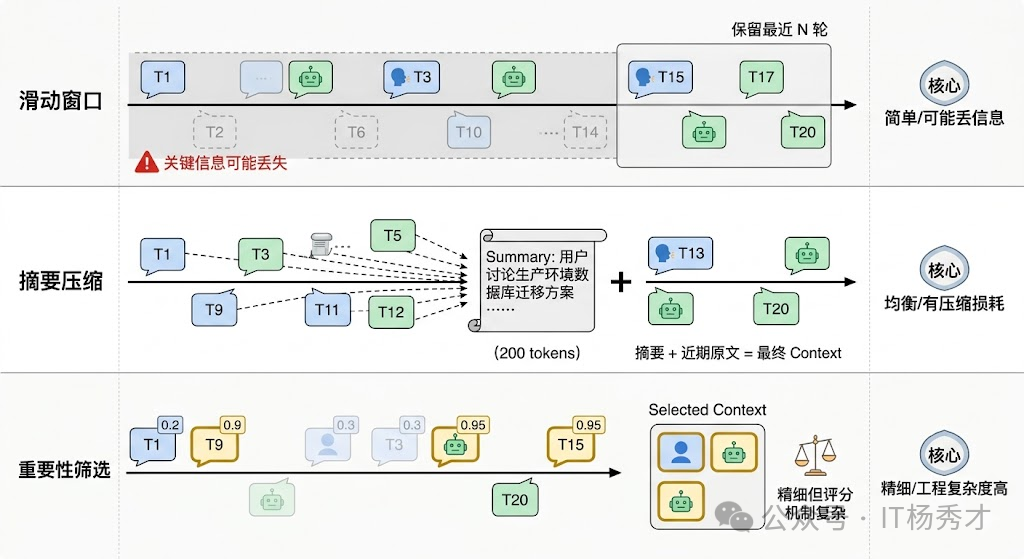The height and width of the screenshot is (559, 1024).
Task: Click the blue T13 speaking-head bubble
Action: coord(680,255)
